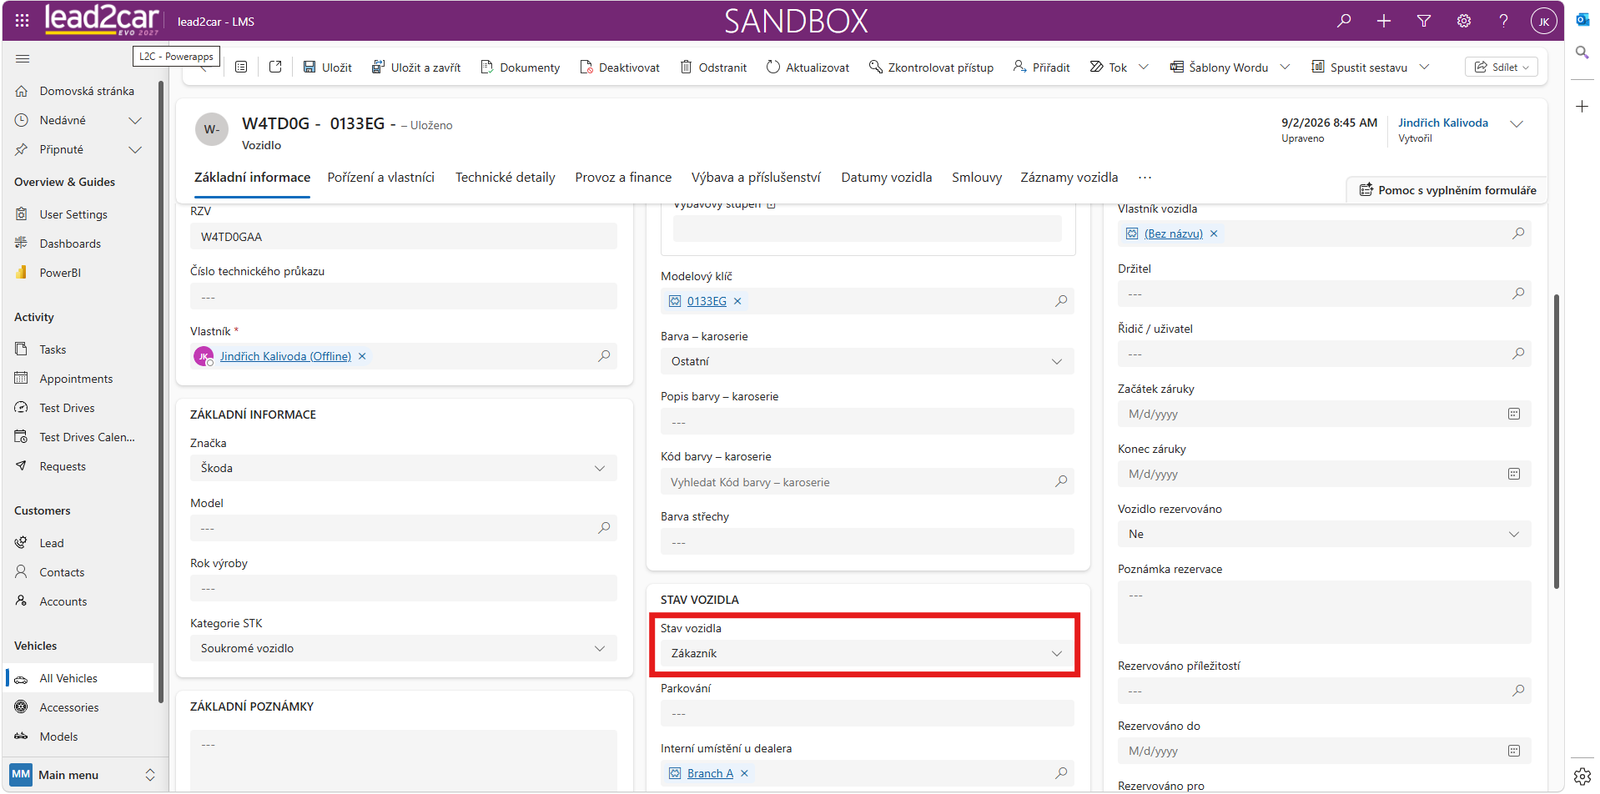Switch to the Technické detaily tab

505,177
